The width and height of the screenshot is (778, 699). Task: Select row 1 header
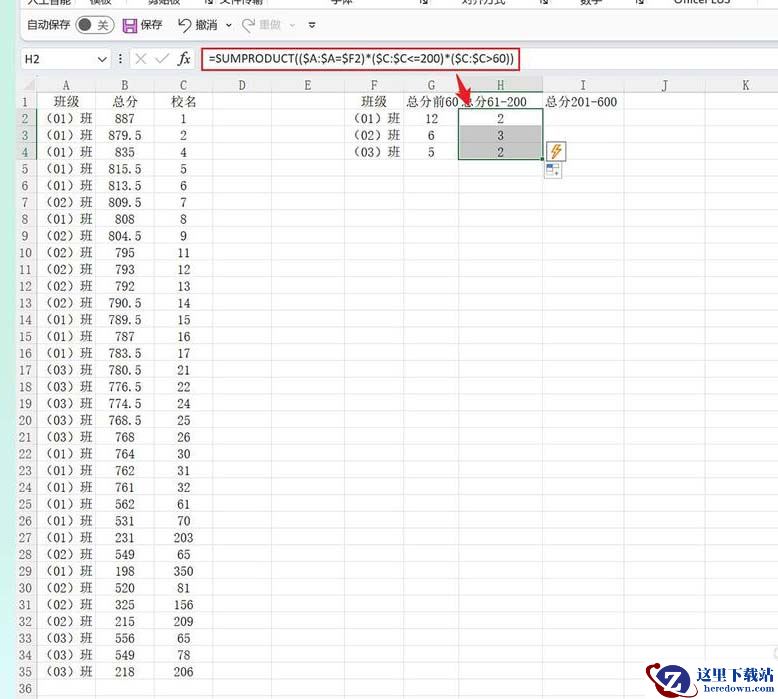click(x=25, y=102)
